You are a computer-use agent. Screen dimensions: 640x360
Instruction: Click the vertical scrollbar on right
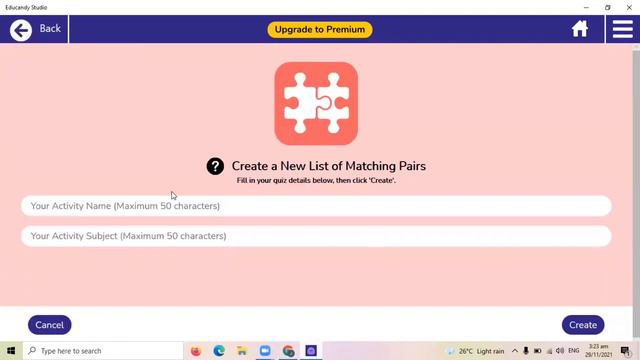(636, 192)
